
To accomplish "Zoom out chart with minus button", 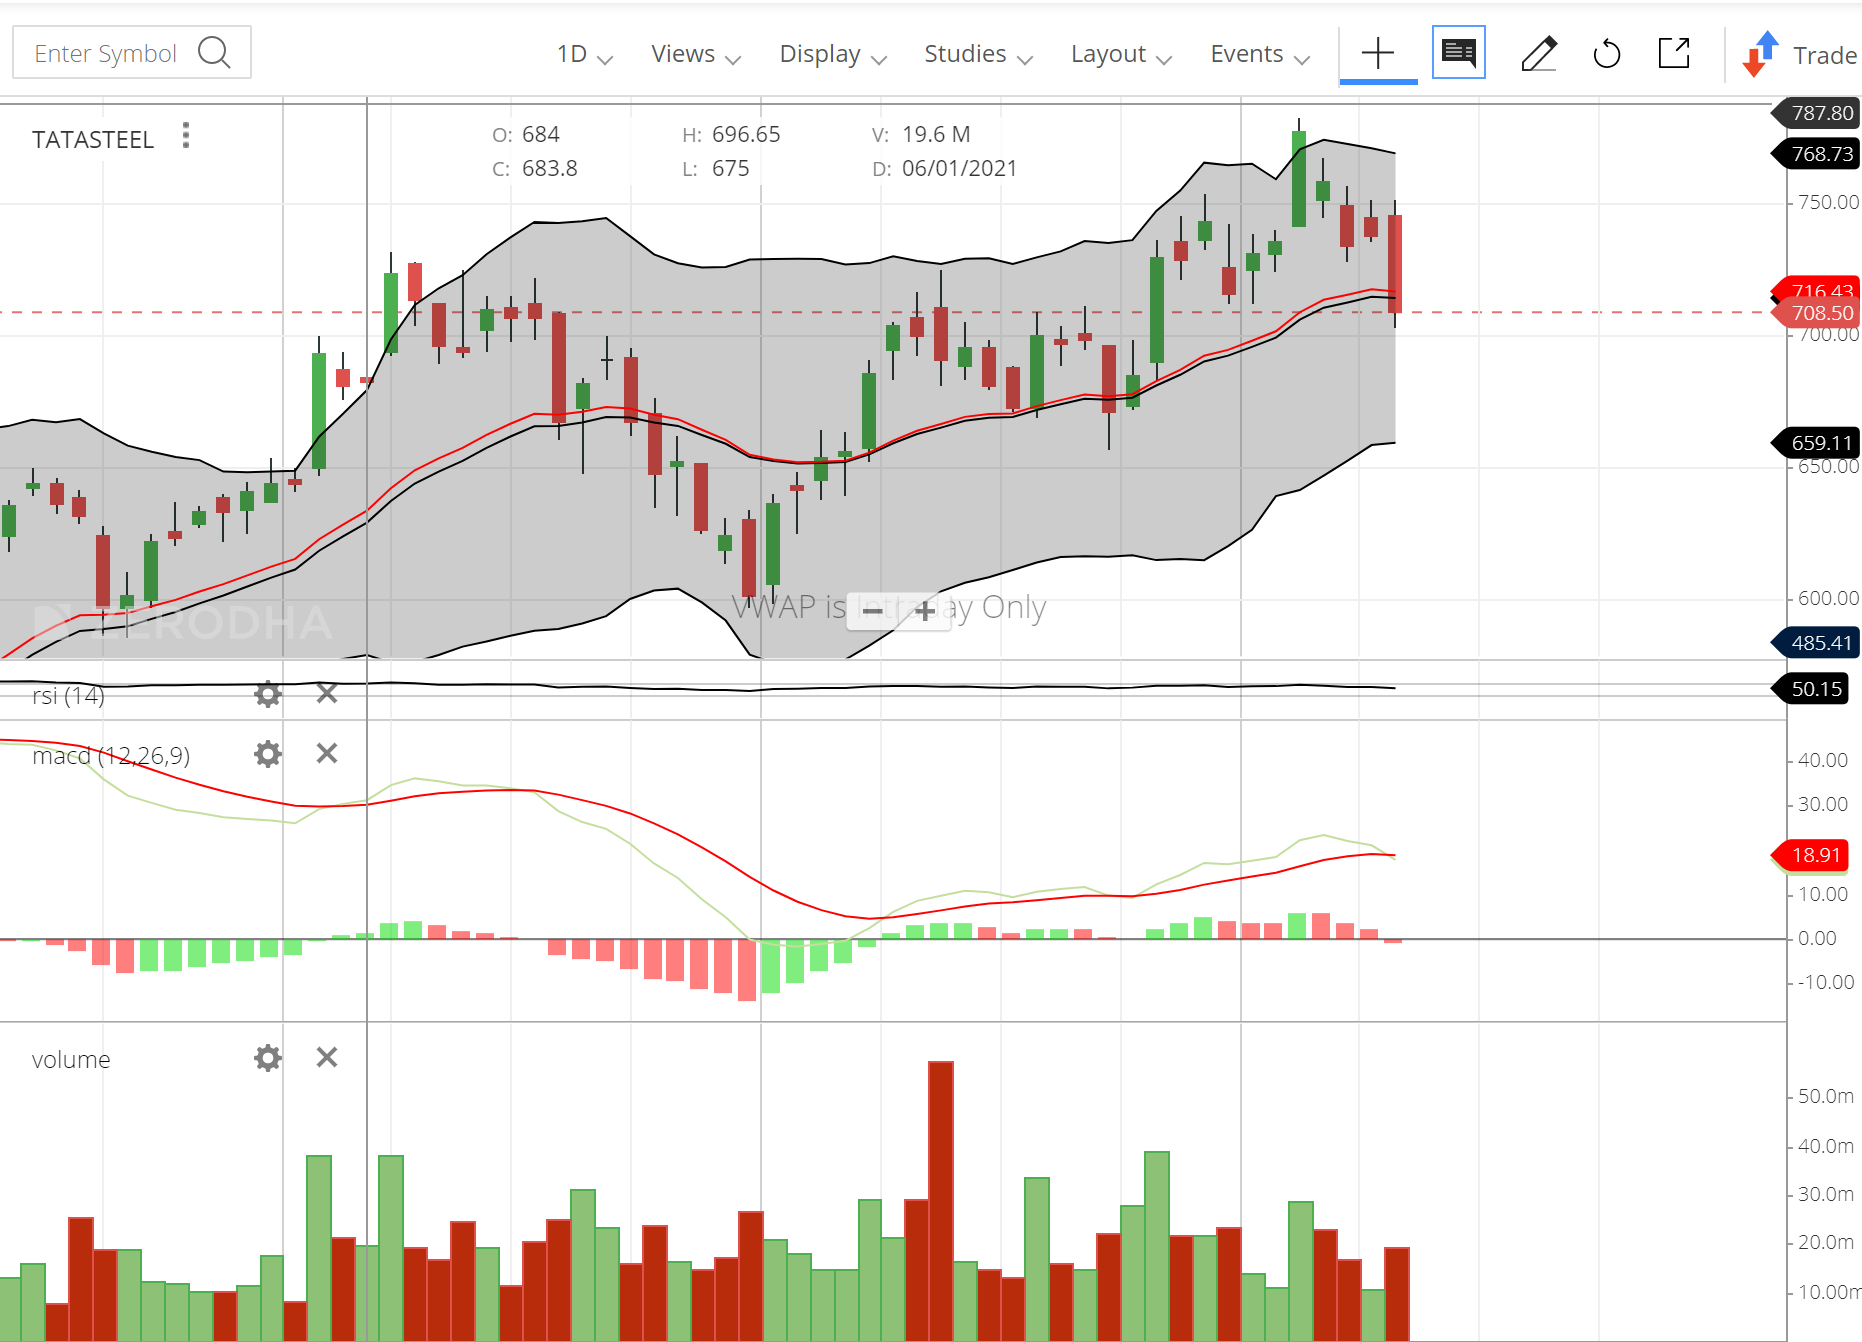I will click(x=872, y=610).
